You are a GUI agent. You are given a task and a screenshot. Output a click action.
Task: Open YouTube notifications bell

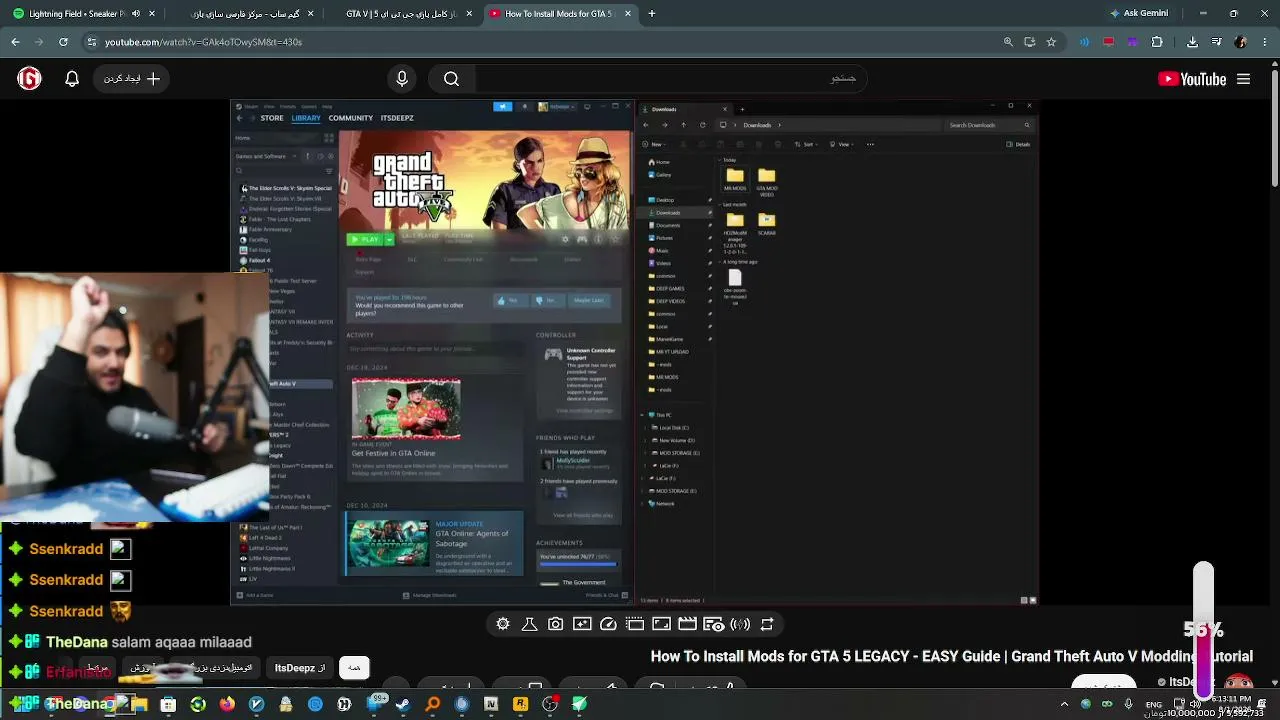(x=72, y=79)
